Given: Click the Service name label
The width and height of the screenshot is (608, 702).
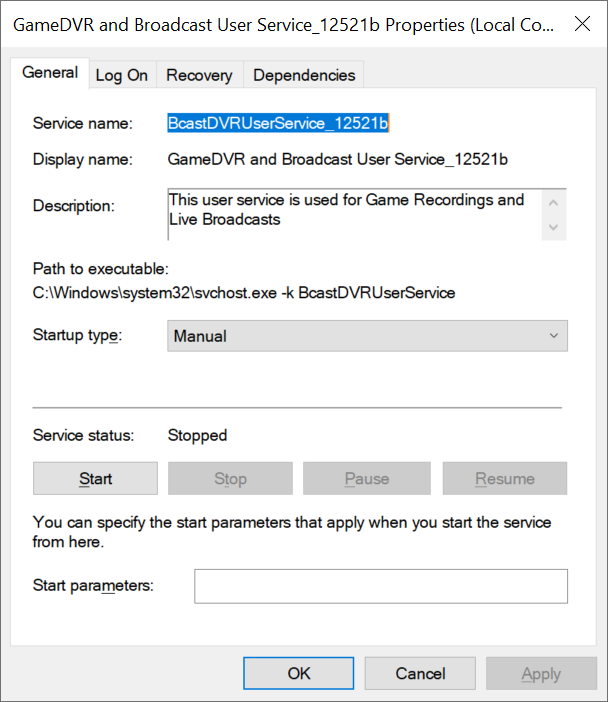Looking at the screenshot, I should [x=83, y=123].
